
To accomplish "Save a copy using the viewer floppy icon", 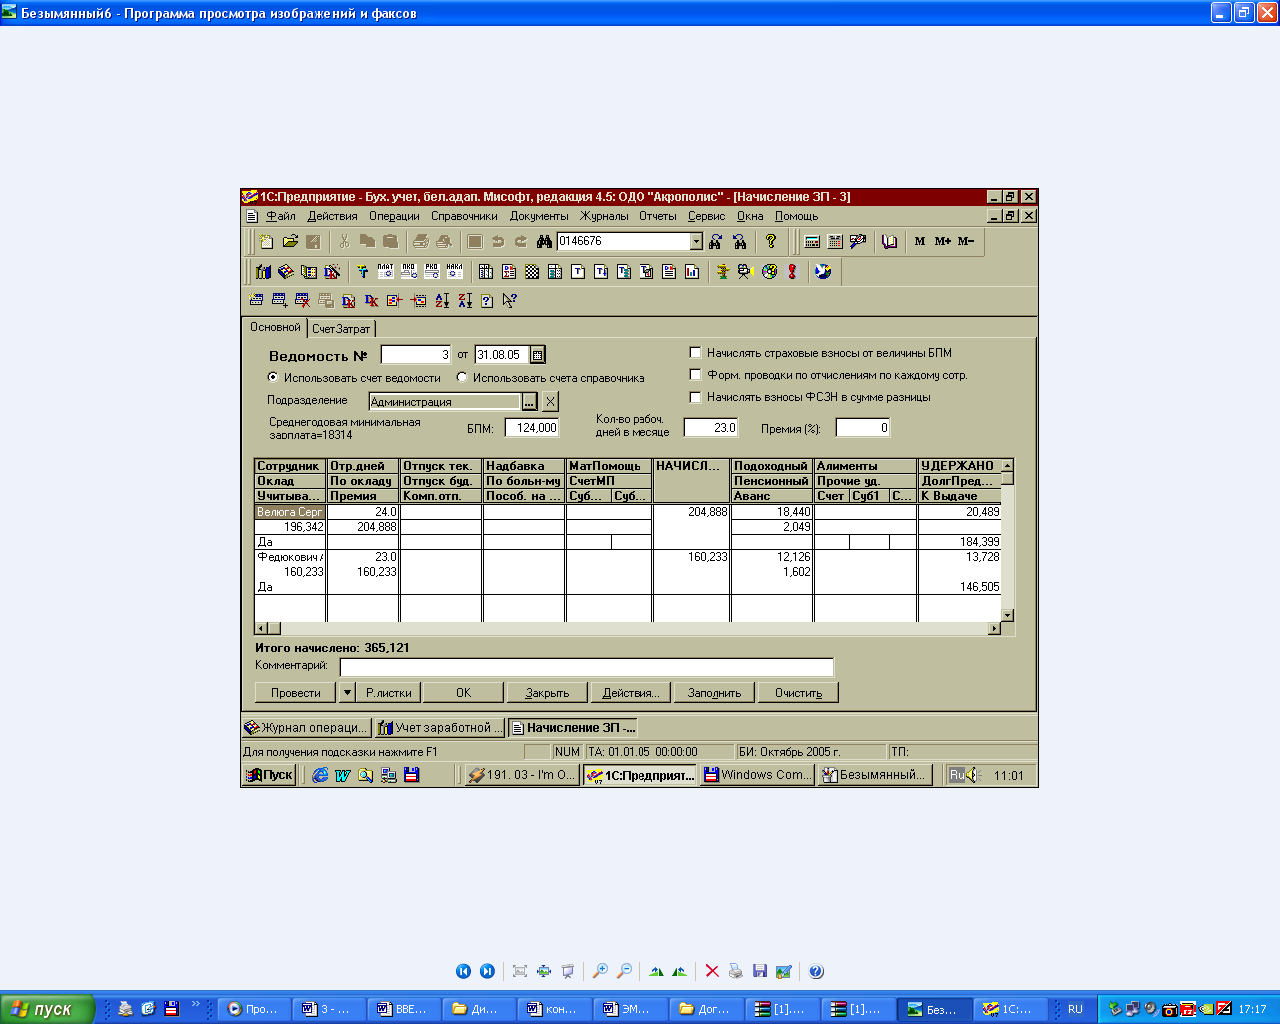I will [x=760, y=971].
